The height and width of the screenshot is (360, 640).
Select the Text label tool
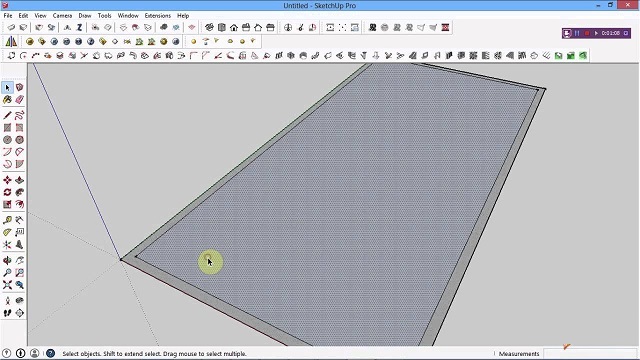click(19, 232)
